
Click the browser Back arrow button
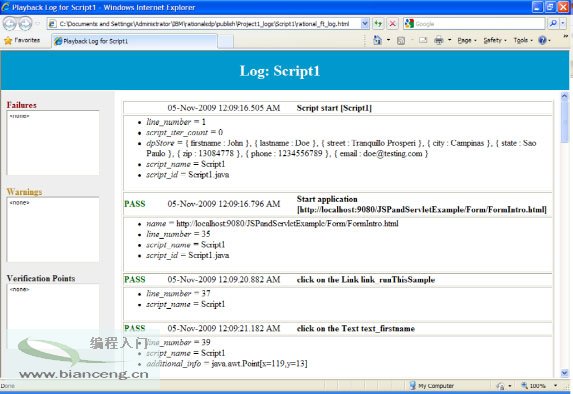[10, 24]
